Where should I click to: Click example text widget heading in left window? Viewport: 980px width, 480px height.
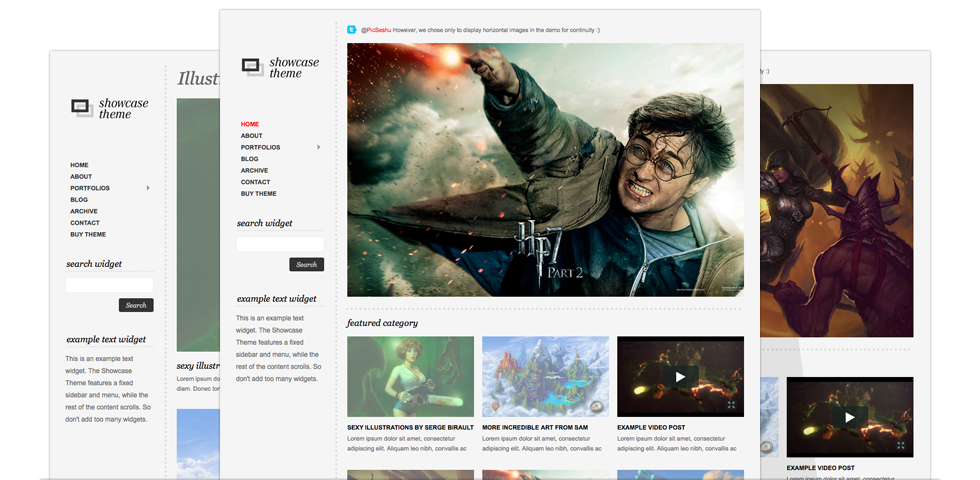(x=106, y=339)
